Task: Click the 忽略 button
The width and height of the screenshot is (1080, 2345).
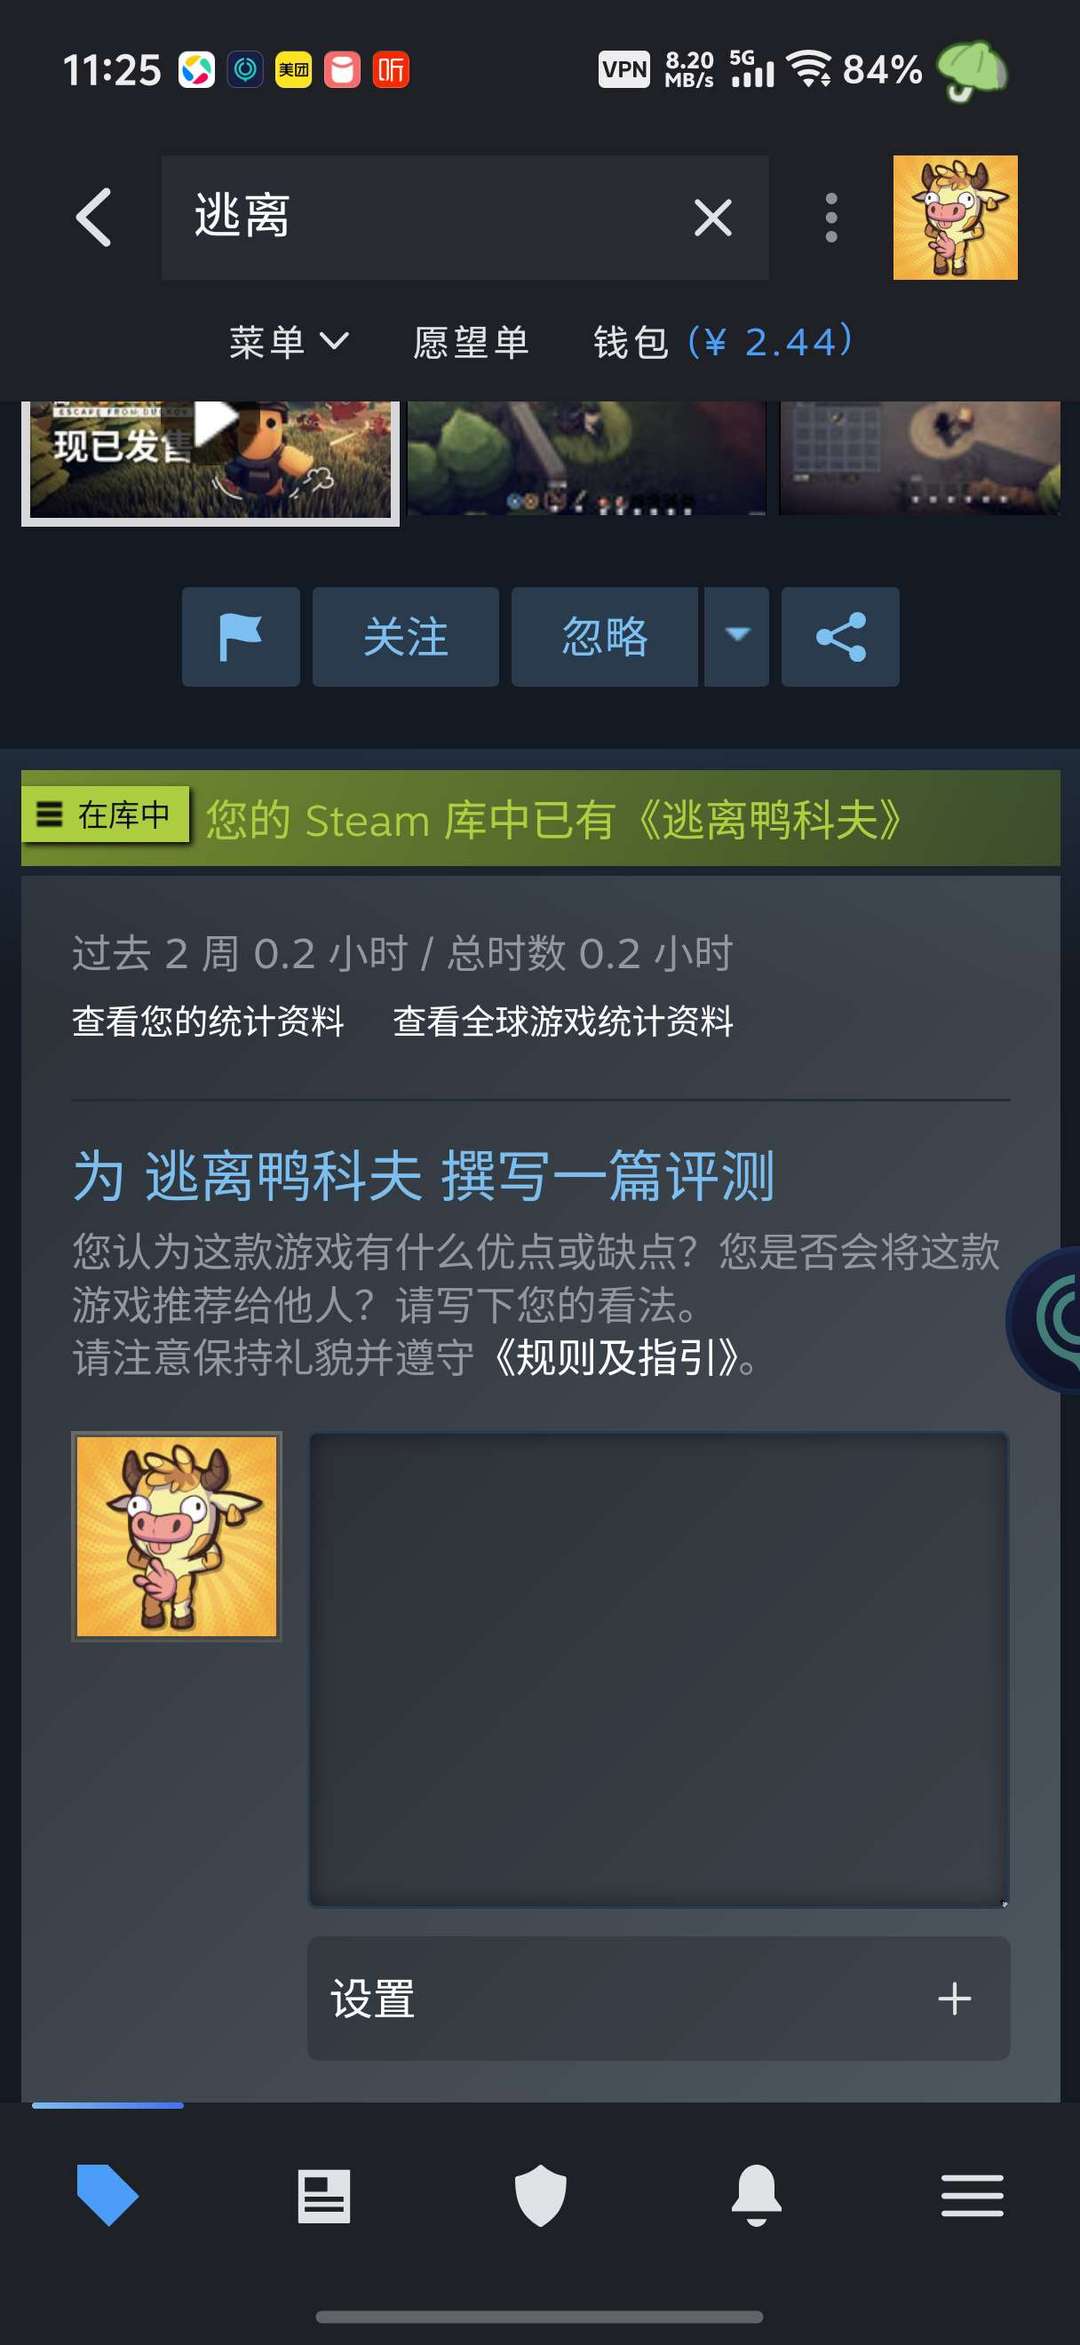Action: pyautogui.click(x=605, y=637)
